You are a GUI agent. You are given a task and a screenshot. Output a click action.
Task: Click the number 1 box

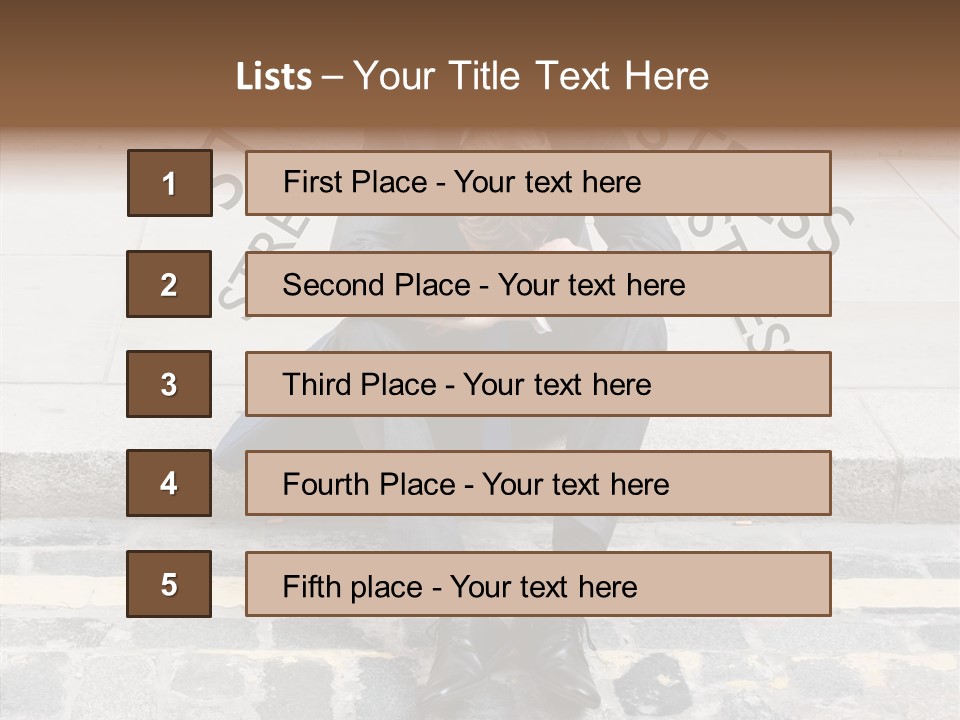(170, 183)
